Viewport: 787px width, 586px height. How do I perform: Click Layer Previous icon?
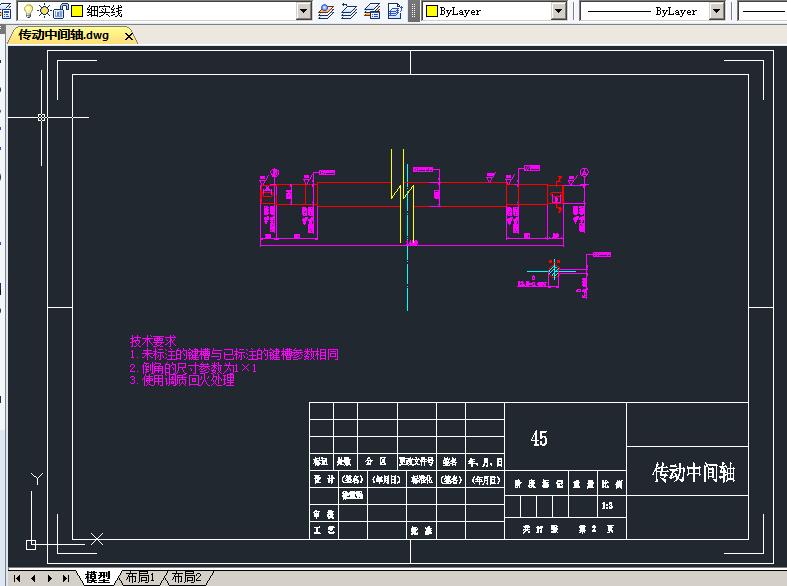(349, 11)
